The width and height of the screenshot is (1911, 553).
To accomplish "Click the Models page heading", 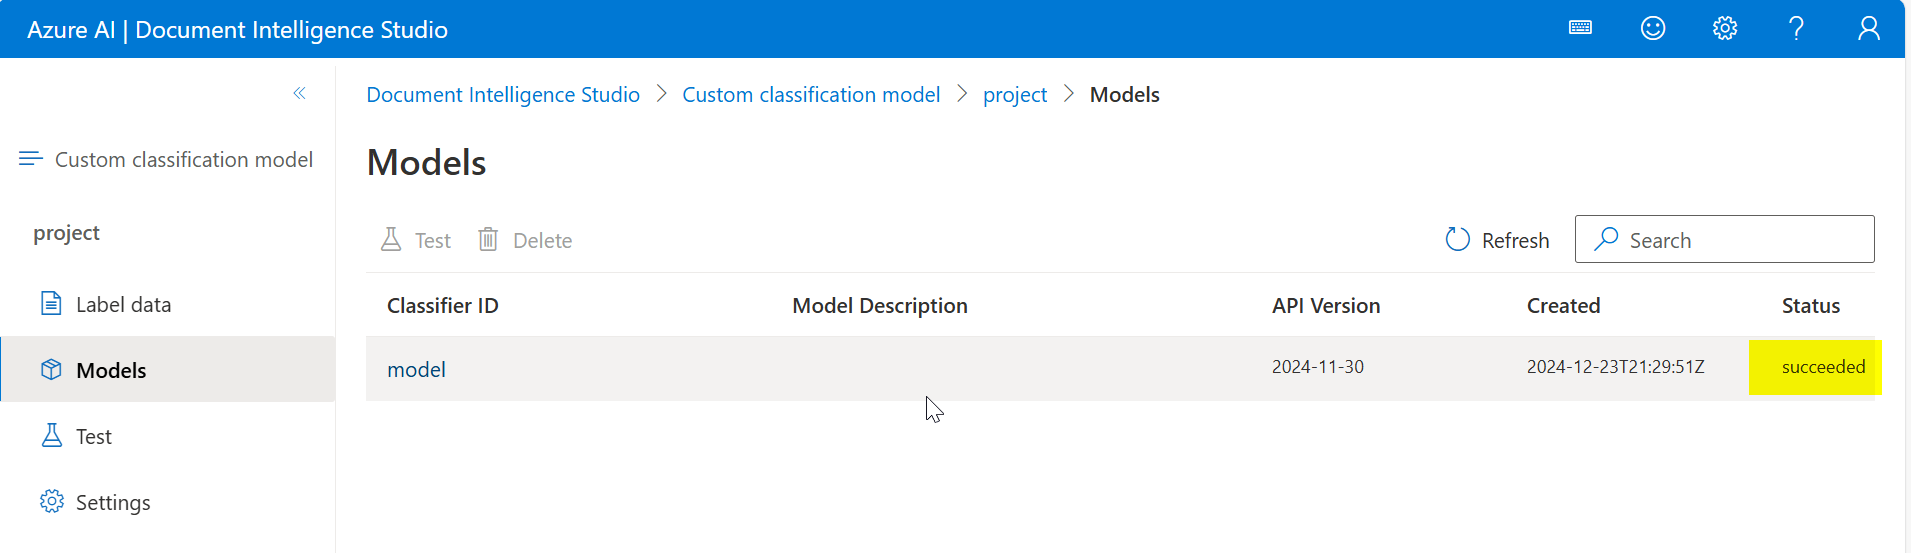I will (x=426, y=162).
